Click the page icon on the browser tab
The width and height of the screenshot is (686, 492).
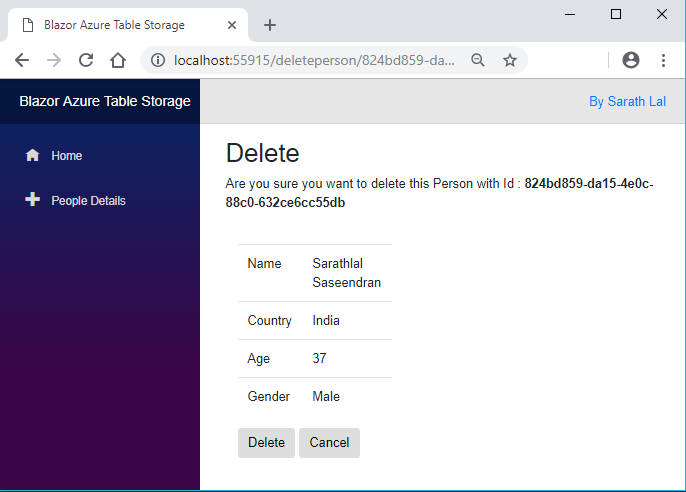coord(28,25)
